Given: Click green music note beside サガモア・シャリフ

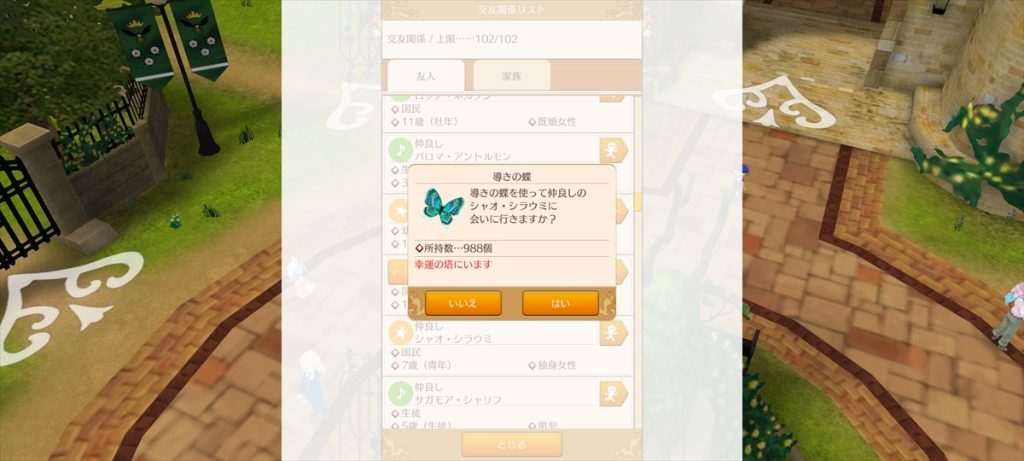Looking at the screenshot, I should (400, 393).
